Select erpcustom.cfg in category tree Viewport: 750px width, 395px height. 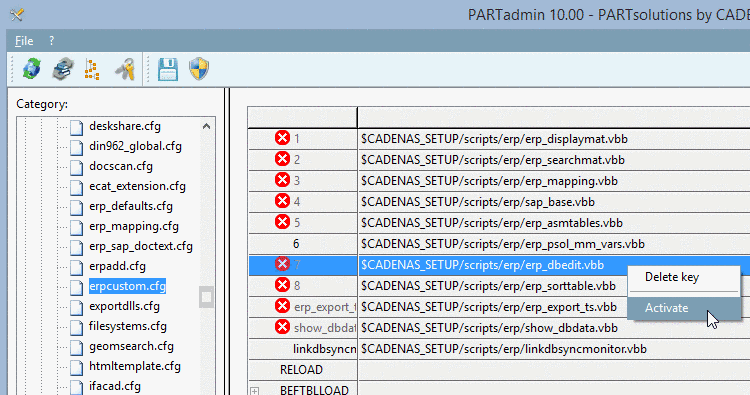pyautogui.click(x=127, y=286)
